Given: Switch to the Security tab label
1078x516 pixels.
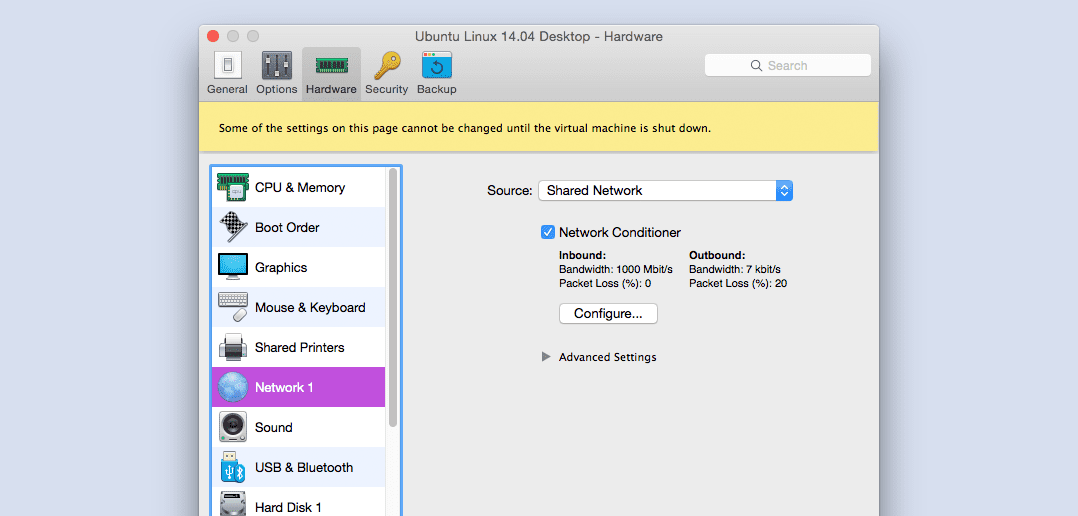Looking at the screenshot, I should point(386,89).
